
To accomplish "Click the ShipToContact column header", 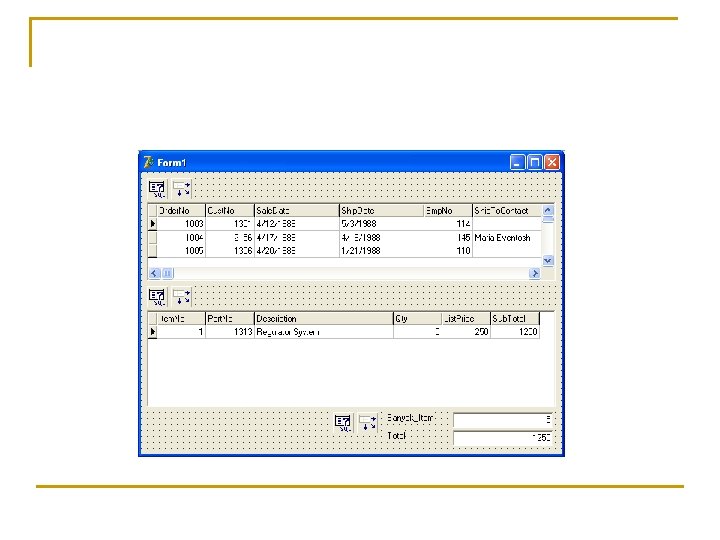I will coord(507,211).
